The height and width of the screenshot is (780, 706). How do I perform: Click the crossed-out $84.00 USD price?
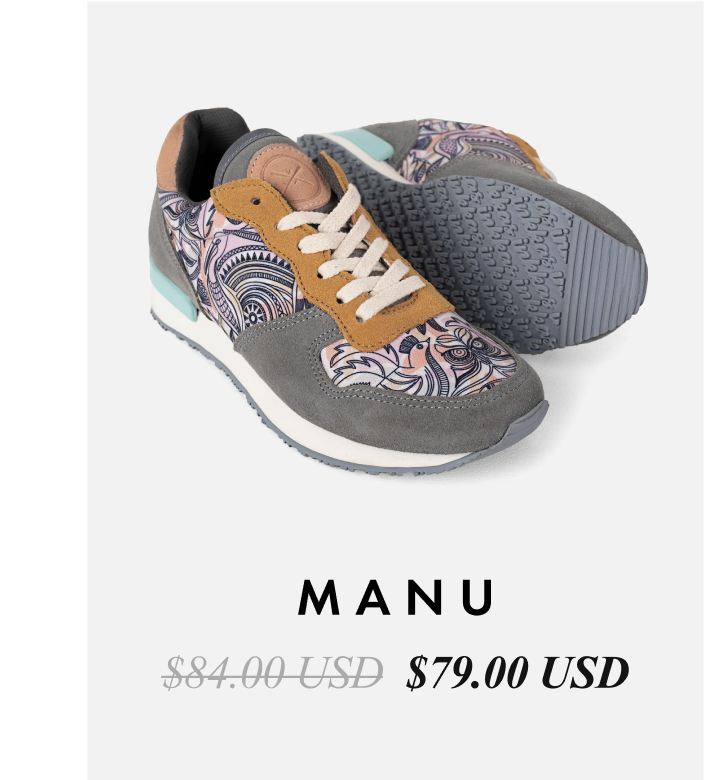pyautogui.click(x=273, y=673)
